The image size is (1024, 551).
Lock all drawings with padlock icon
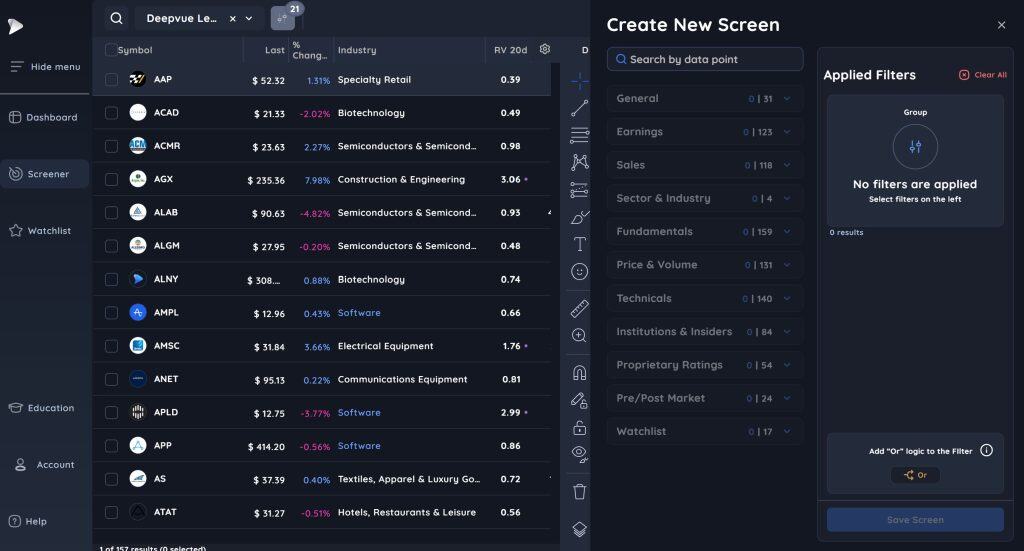[579, 428]
